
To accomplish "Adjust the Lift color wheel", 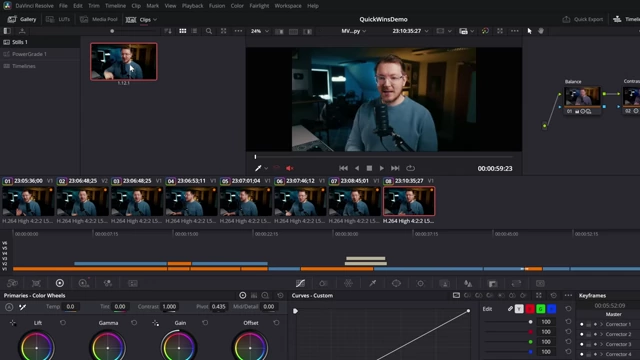I will [x=37, y=348].
